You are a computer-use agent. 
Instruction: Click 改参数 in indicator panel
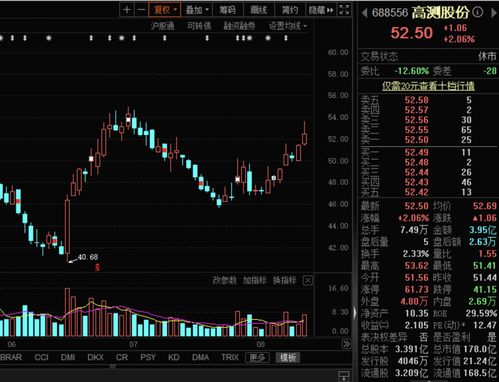click(225, 280)
